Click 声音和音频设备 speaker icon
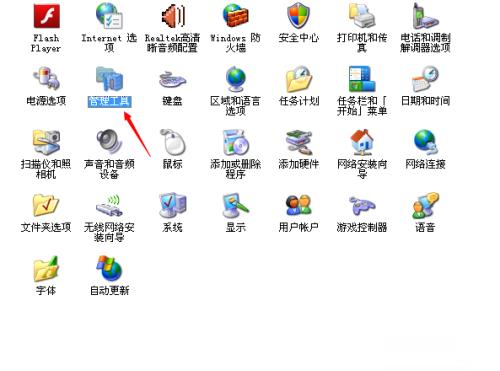This screenshot has width=500, height=371. click(x=109, y=142)
